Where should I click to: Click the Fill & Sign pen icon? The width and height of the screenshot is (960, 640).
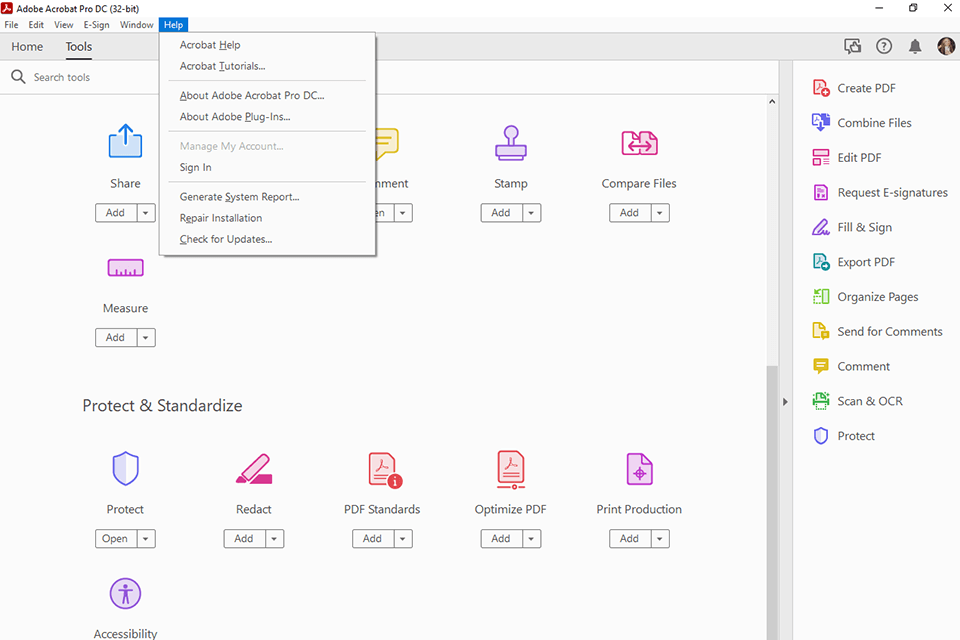[821, 227]
